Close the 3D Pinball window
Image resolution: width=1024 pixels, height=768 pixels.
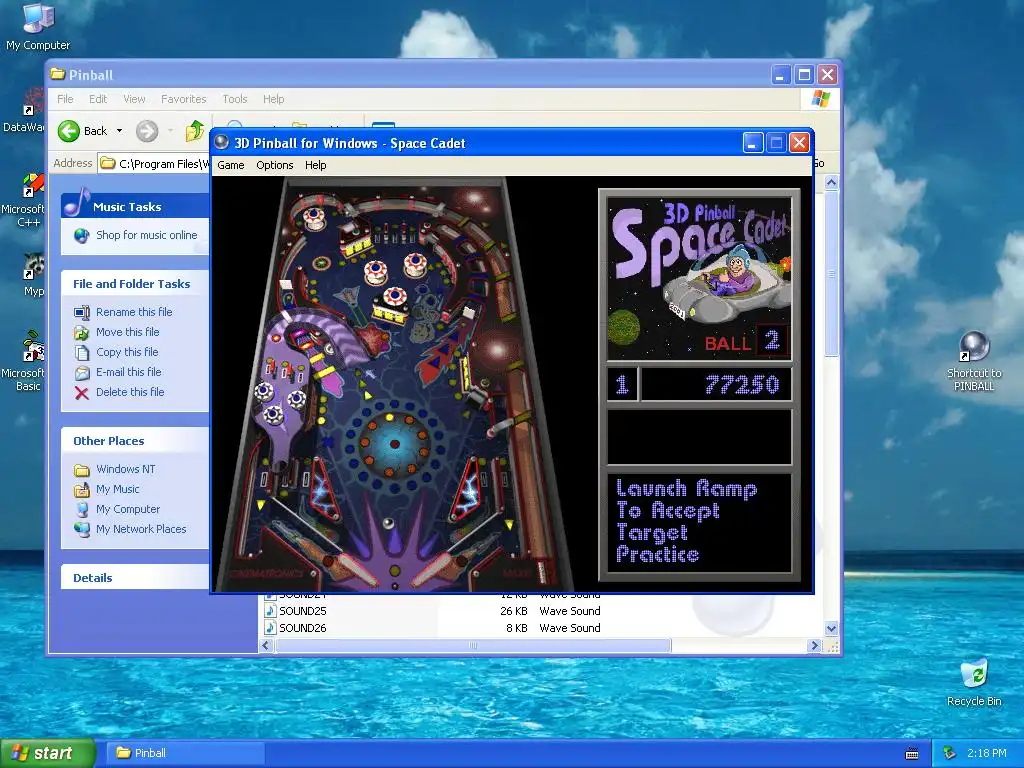point(799,142)
